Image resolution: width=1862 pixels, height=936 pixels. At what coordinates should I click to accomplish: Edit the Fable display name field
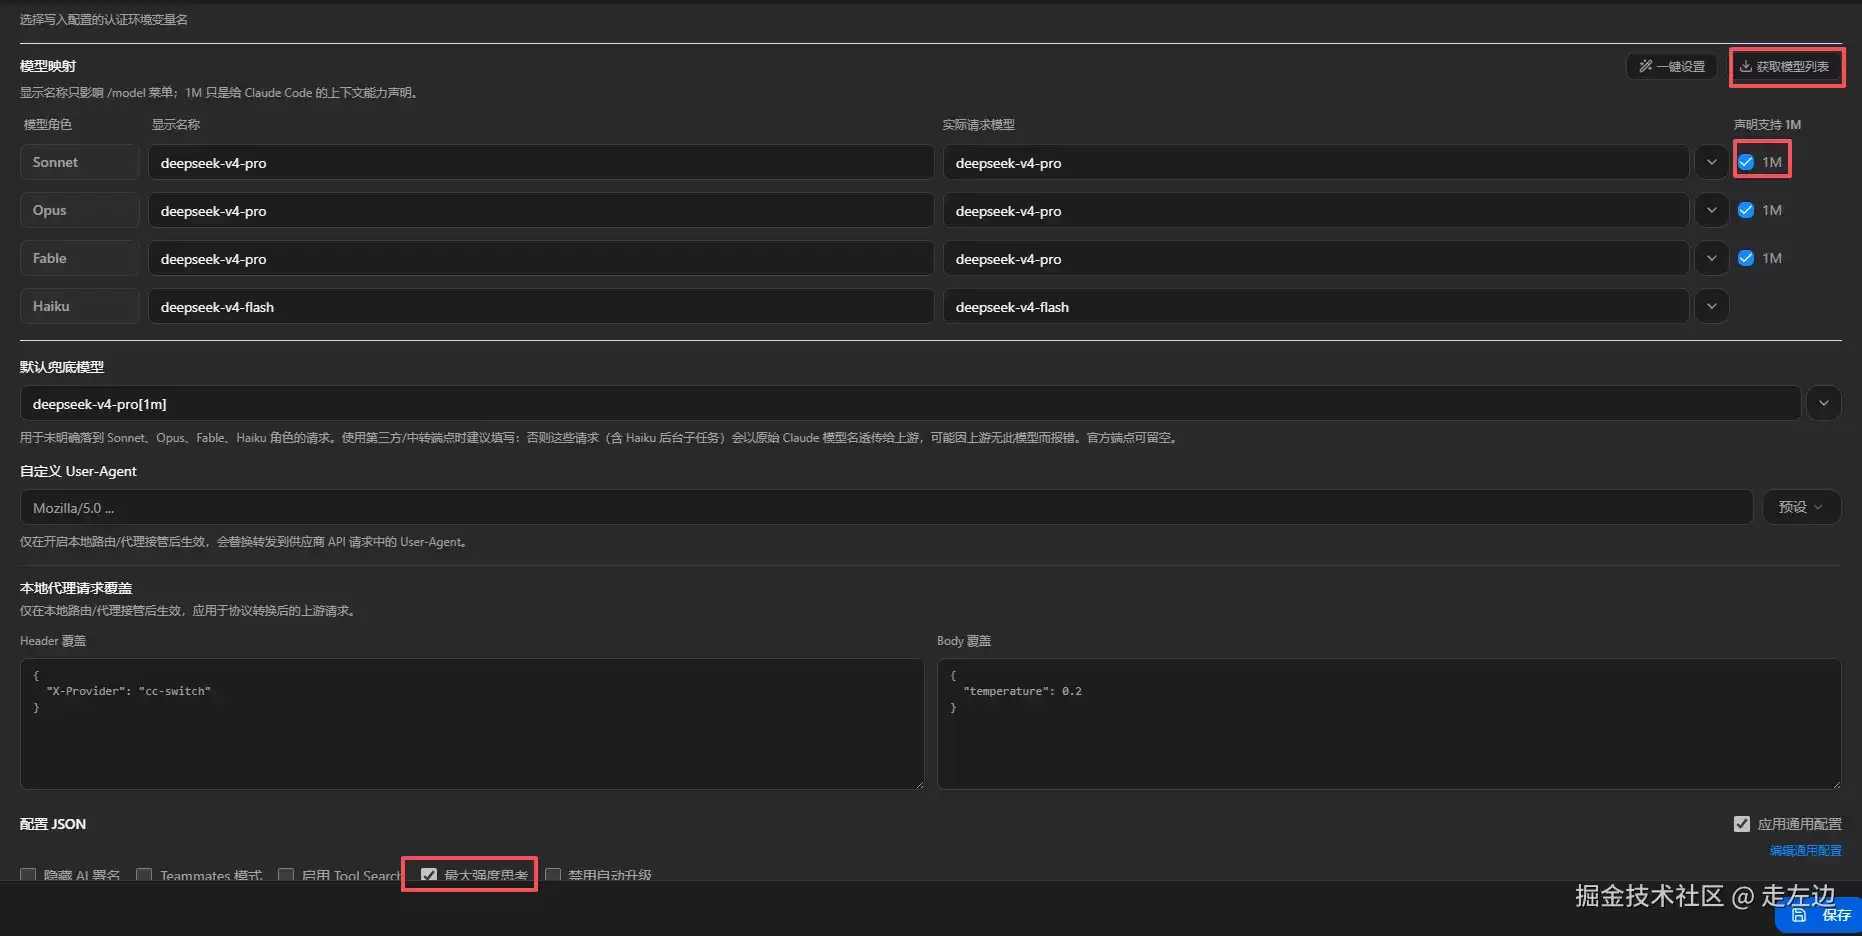pos(541,258)
